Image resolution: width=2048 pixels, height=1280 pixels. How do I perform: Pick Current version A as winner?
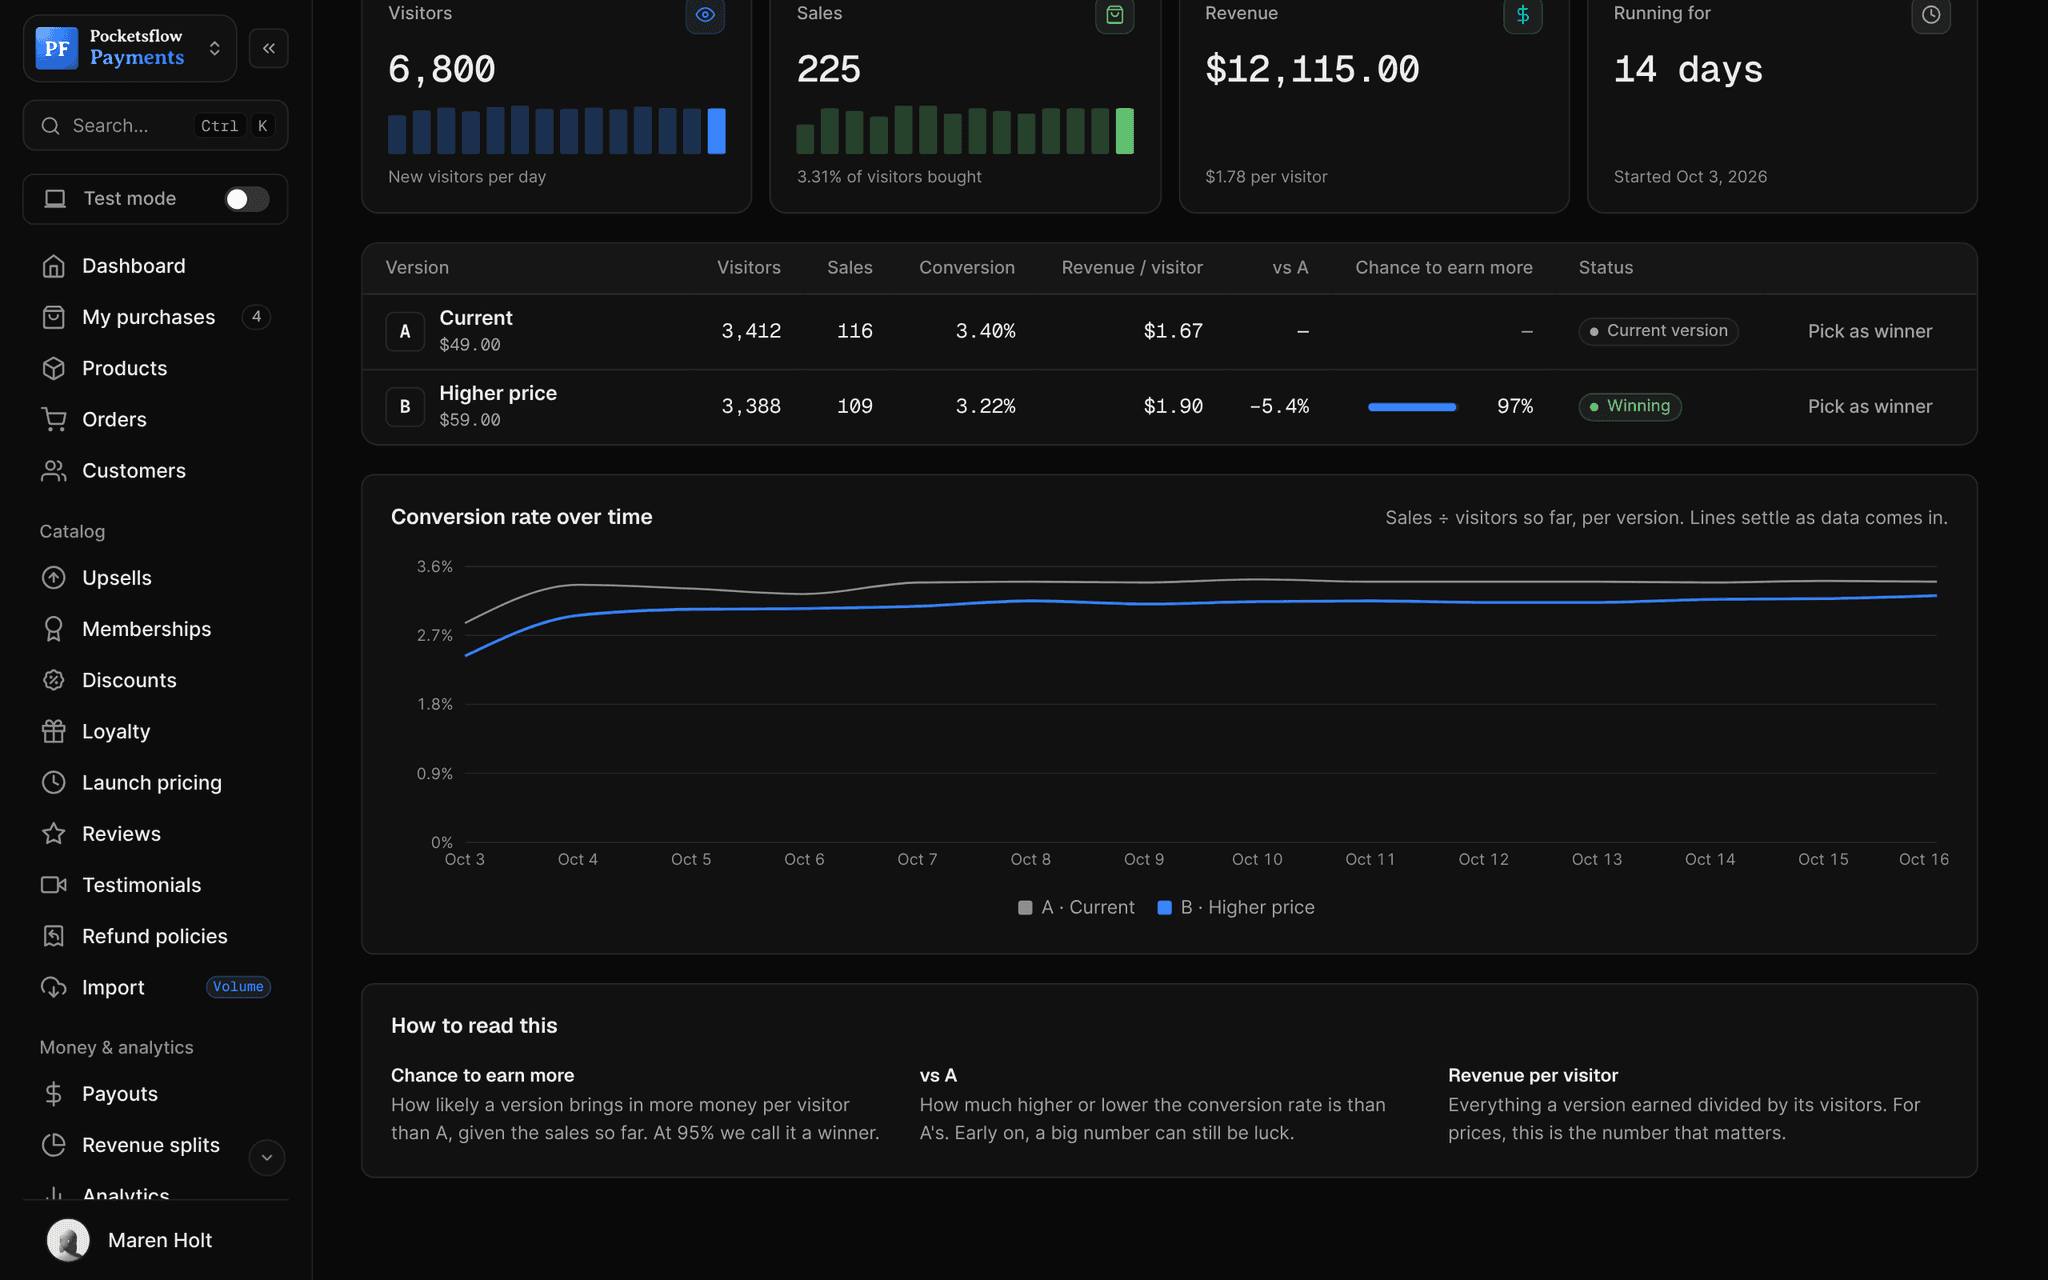point(1870,331)
